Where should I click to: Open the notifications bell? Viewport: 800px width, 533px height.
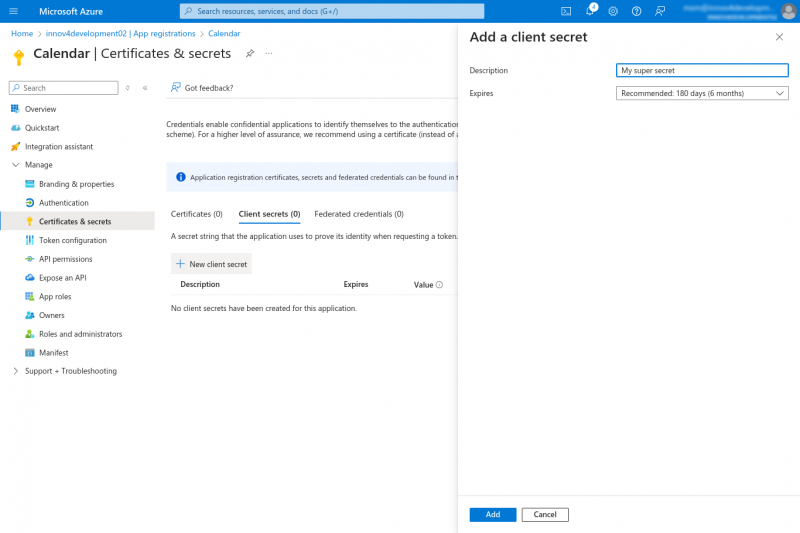coord(590,11)
